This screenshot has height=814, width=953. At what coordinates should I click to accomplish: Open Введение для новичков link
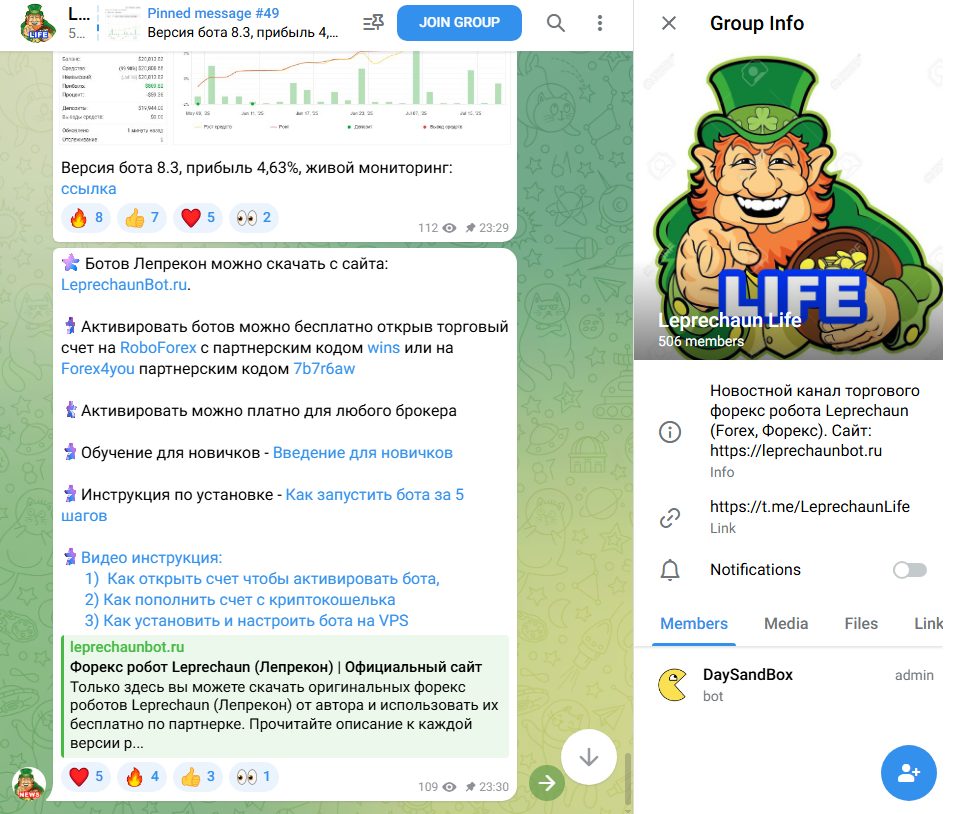tap(362, 453)
